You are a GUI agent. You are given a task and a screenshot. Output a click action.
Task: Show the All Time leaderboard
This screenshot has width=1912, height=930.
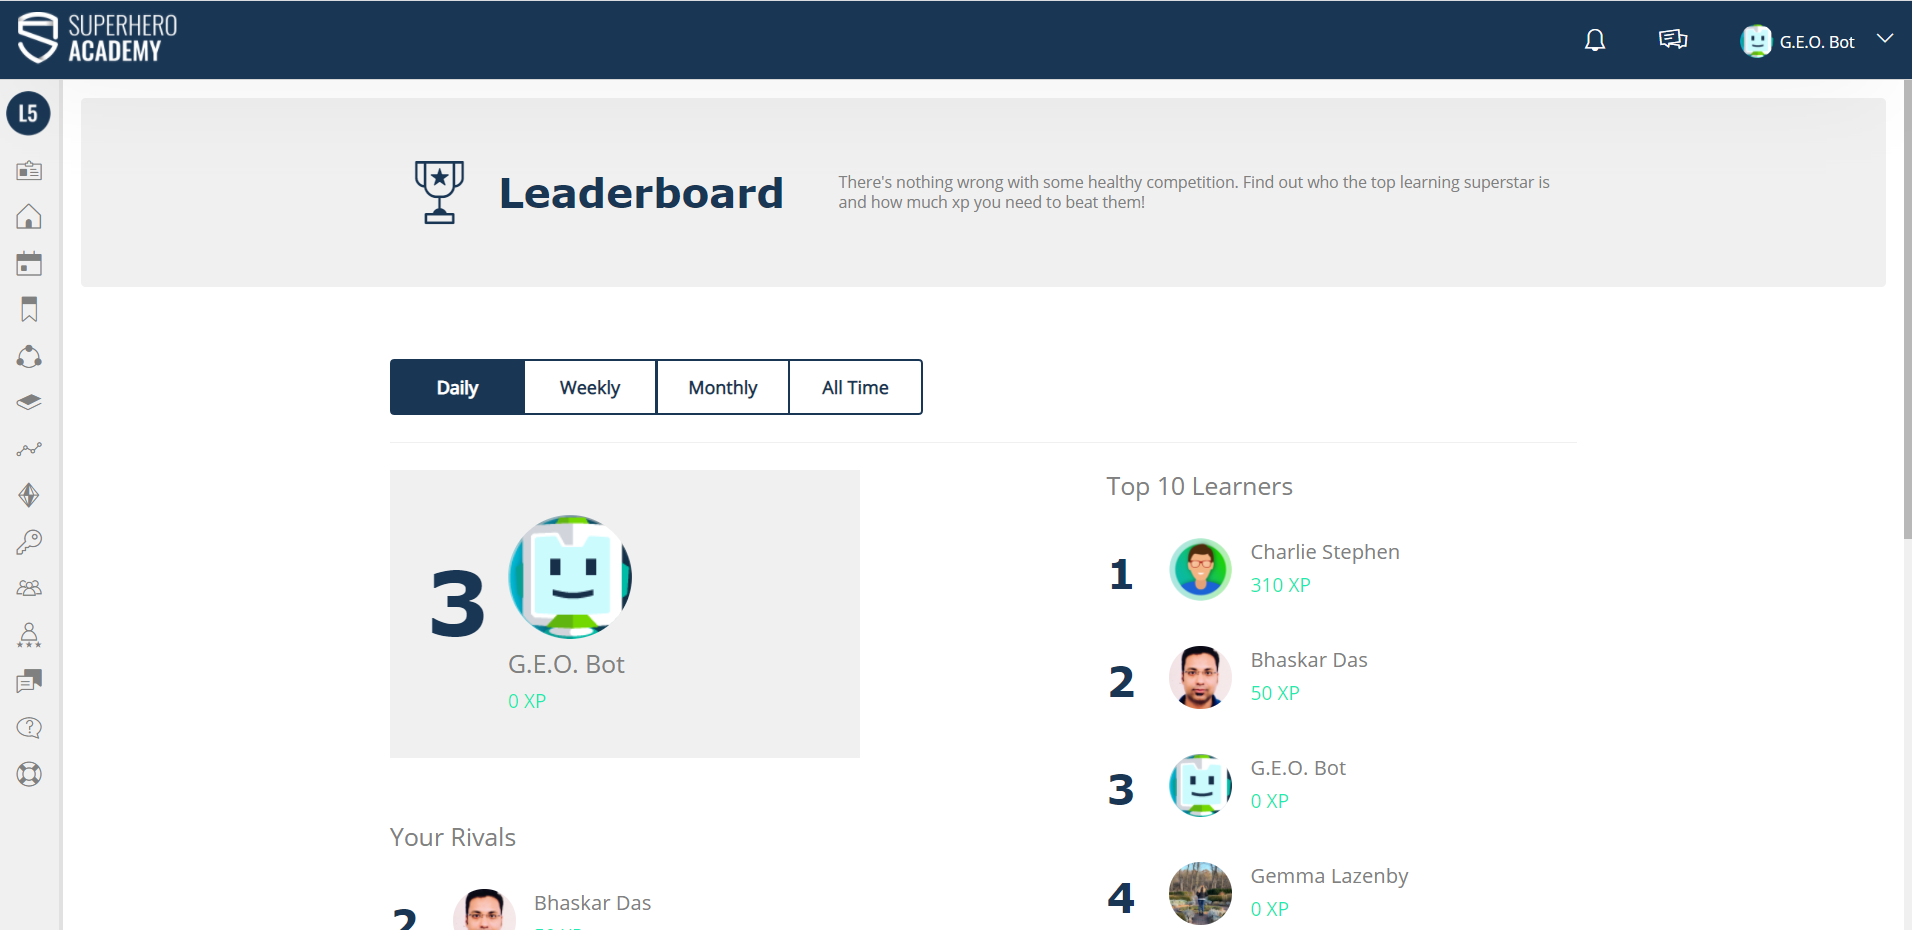click(x=855, y=388)
